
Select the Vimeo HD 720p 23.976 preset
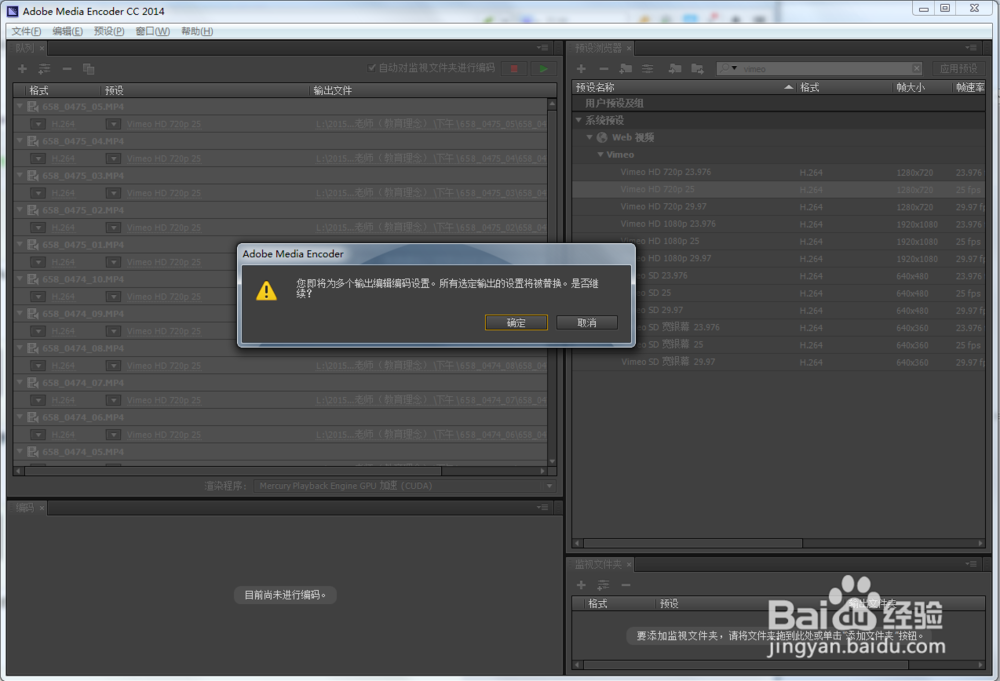click(x=665, y=172)
